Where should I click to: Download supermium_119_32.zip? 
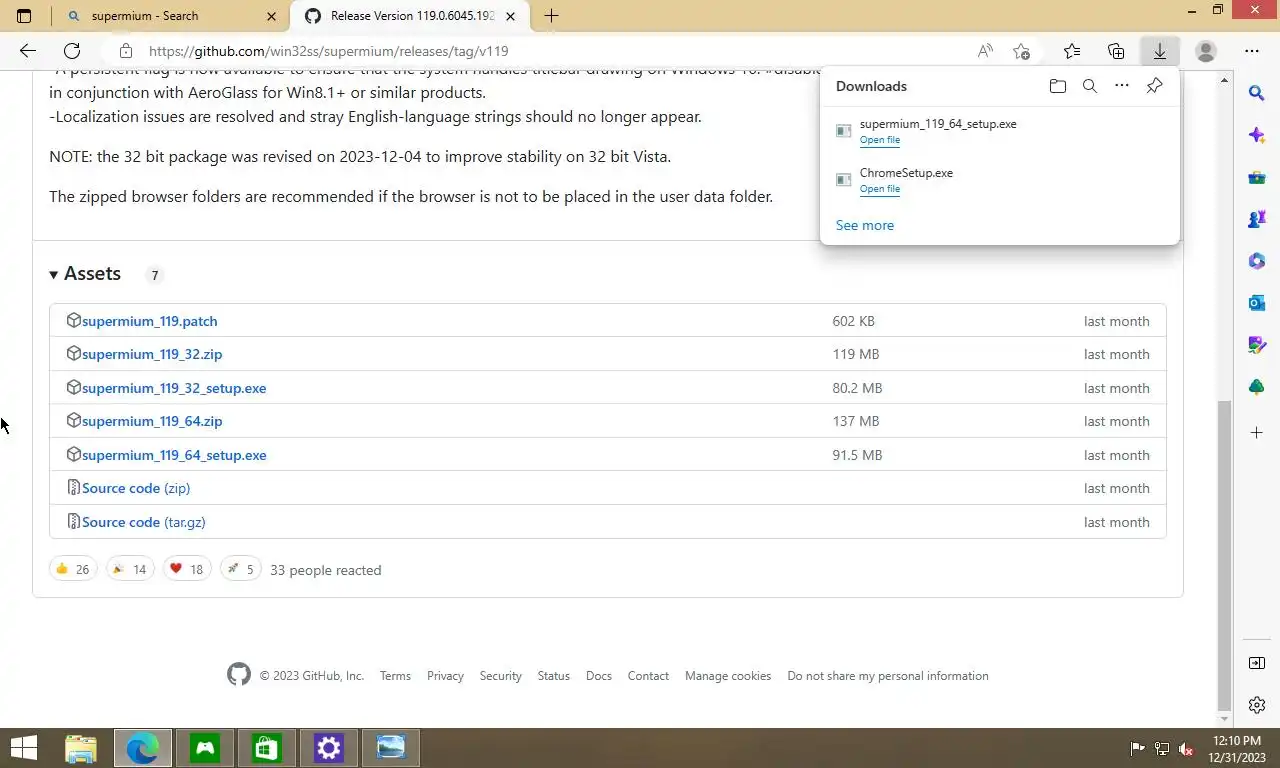click(152, 354)
